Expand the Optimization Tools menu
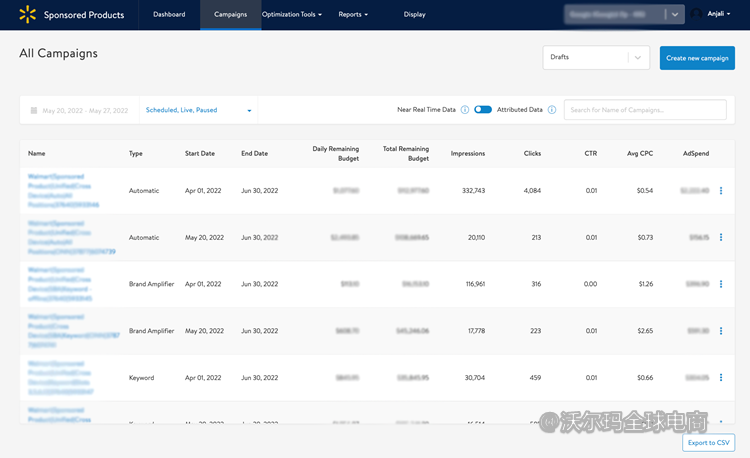The height and width of the screenshot is (458, 750). click(291, 15)
